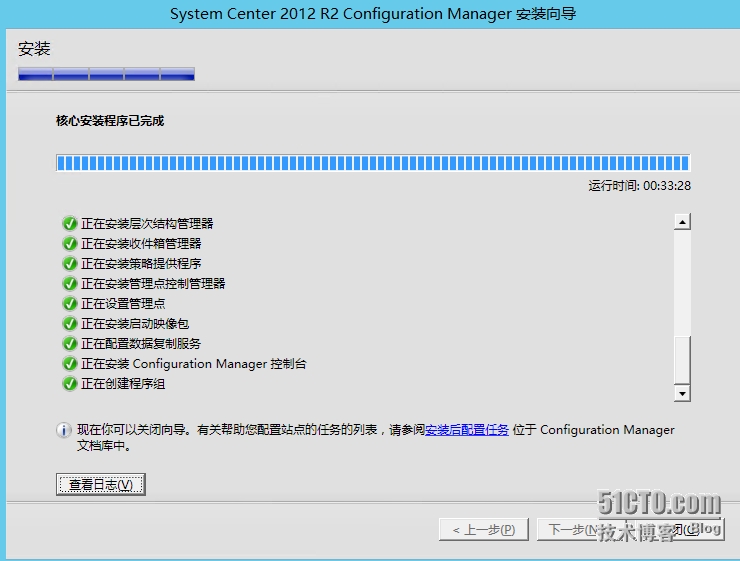The width and height of the screenshot is (740, 561).
Task: Click the blue information icon
Action: tap(64, 430)
